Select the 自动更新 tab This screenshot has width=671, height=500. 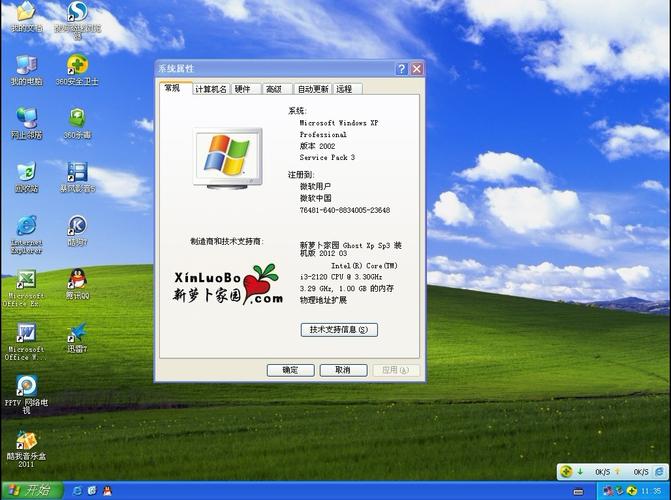312,89
